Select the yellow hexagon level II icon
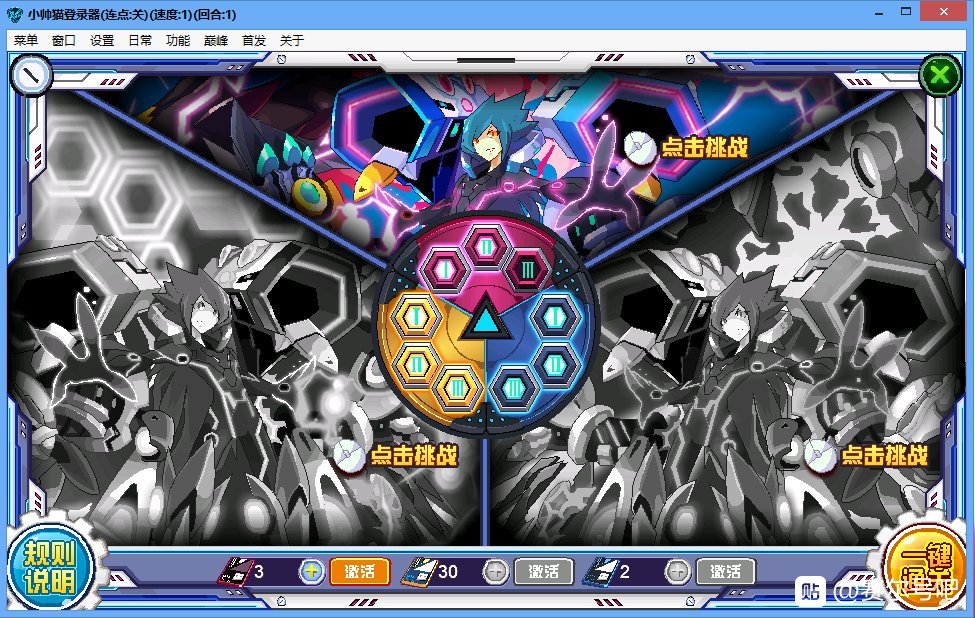This screenshot has width=975, height=618. [x=415, y=363]
